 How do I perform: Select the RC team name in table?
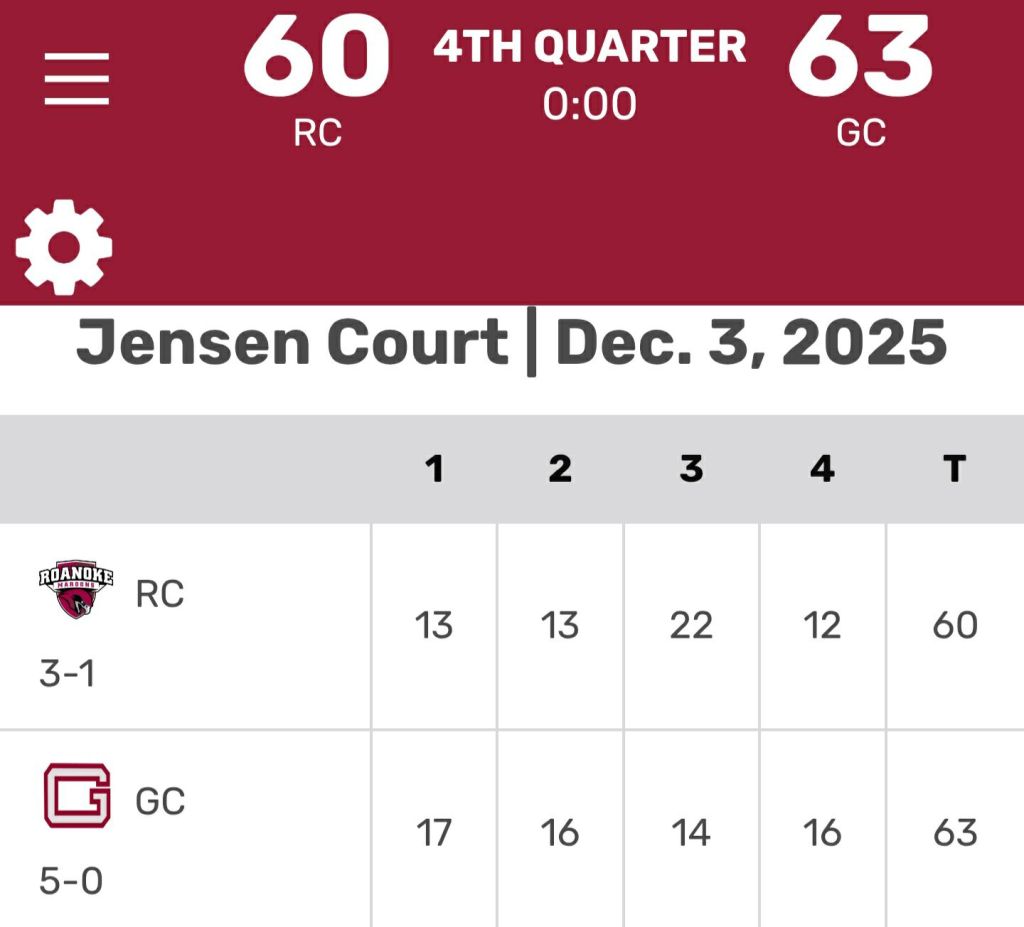point(160,594)
